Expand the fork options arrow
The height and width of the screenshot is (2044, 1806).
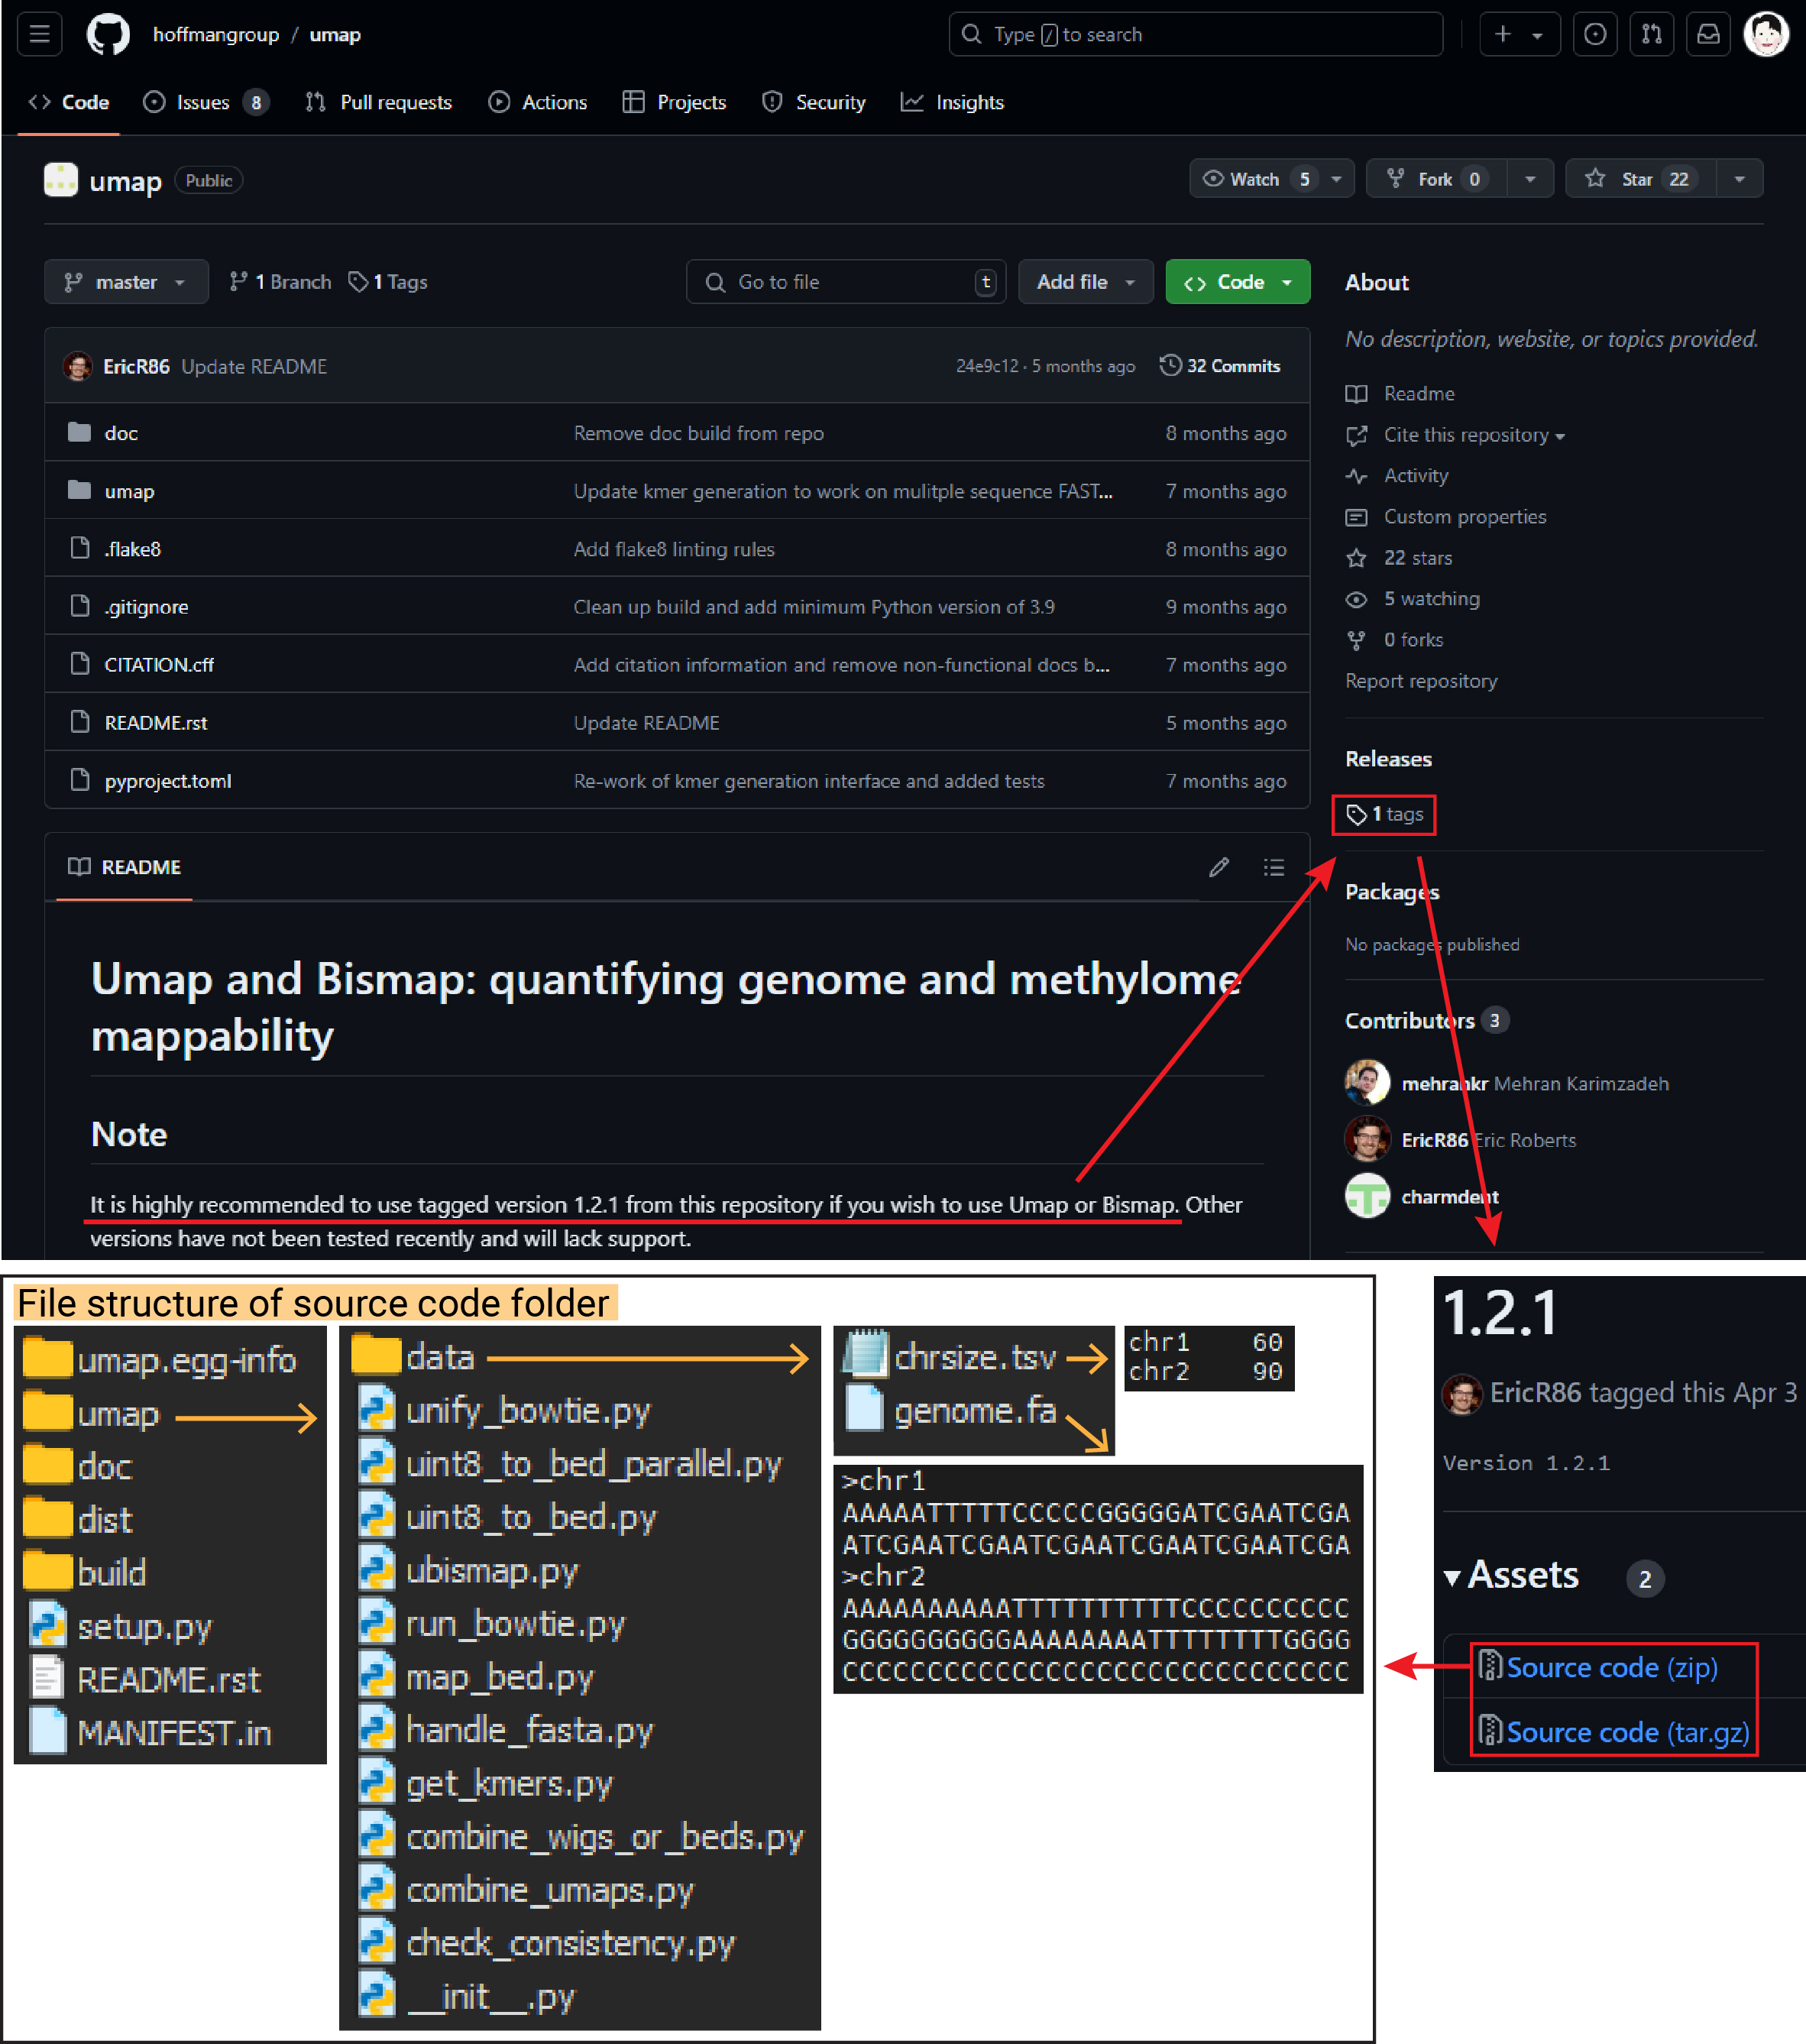(x=1530, y=179)
